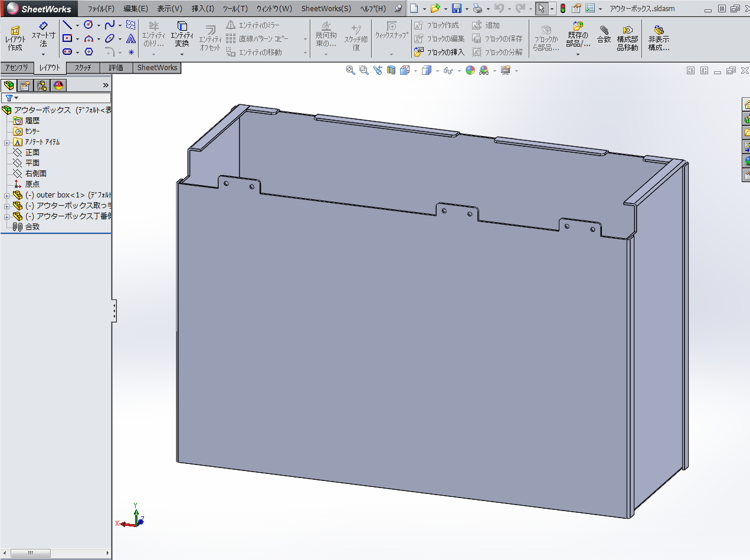Viewport: 750px width, 560px height.
Task: Expand the panel tabs chevron (»)
Action: (106, 85)
